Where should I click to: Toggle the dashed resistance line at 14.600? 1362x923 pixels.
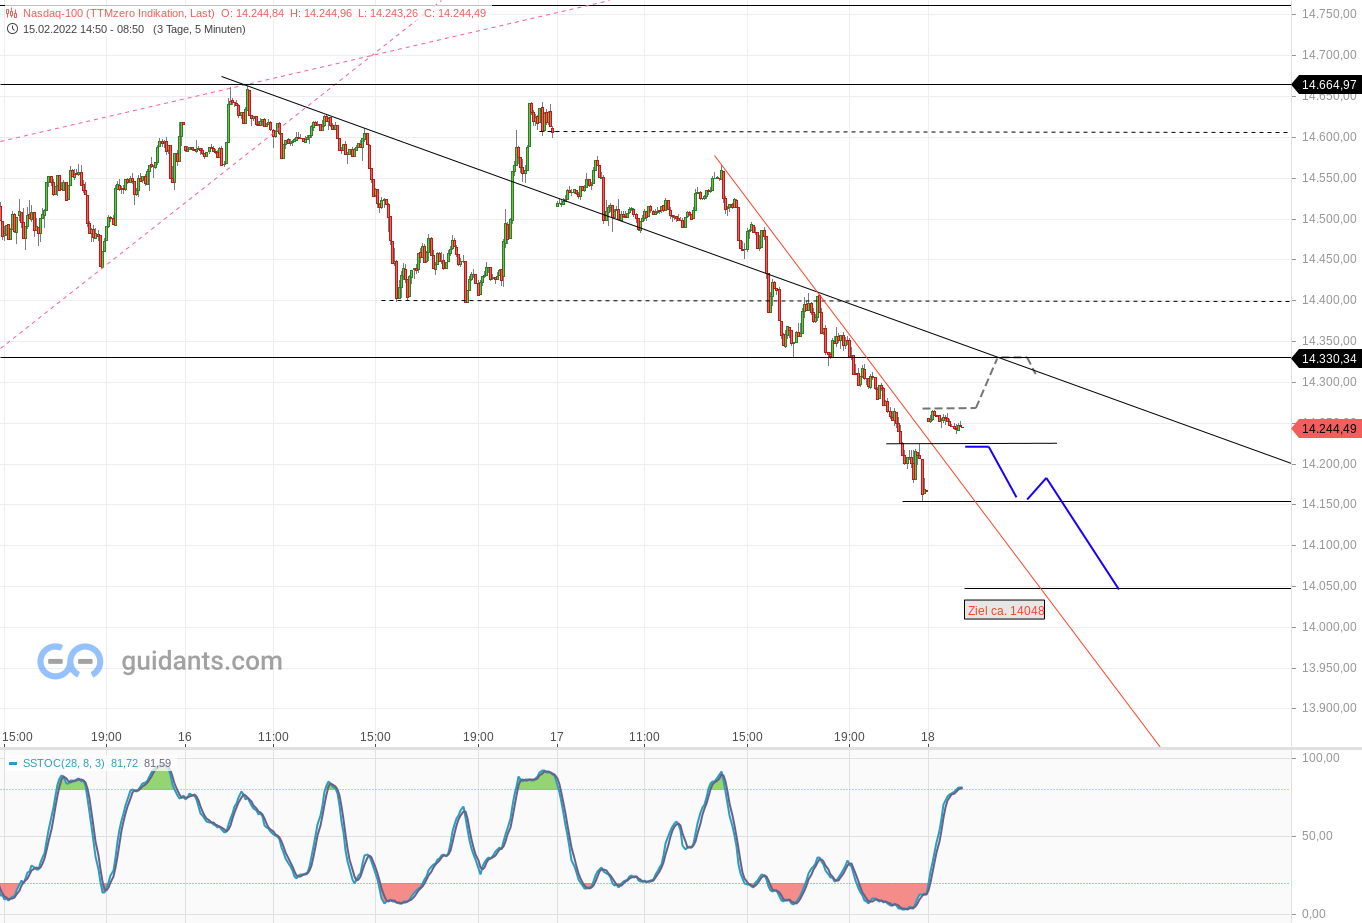click(900, 130)
